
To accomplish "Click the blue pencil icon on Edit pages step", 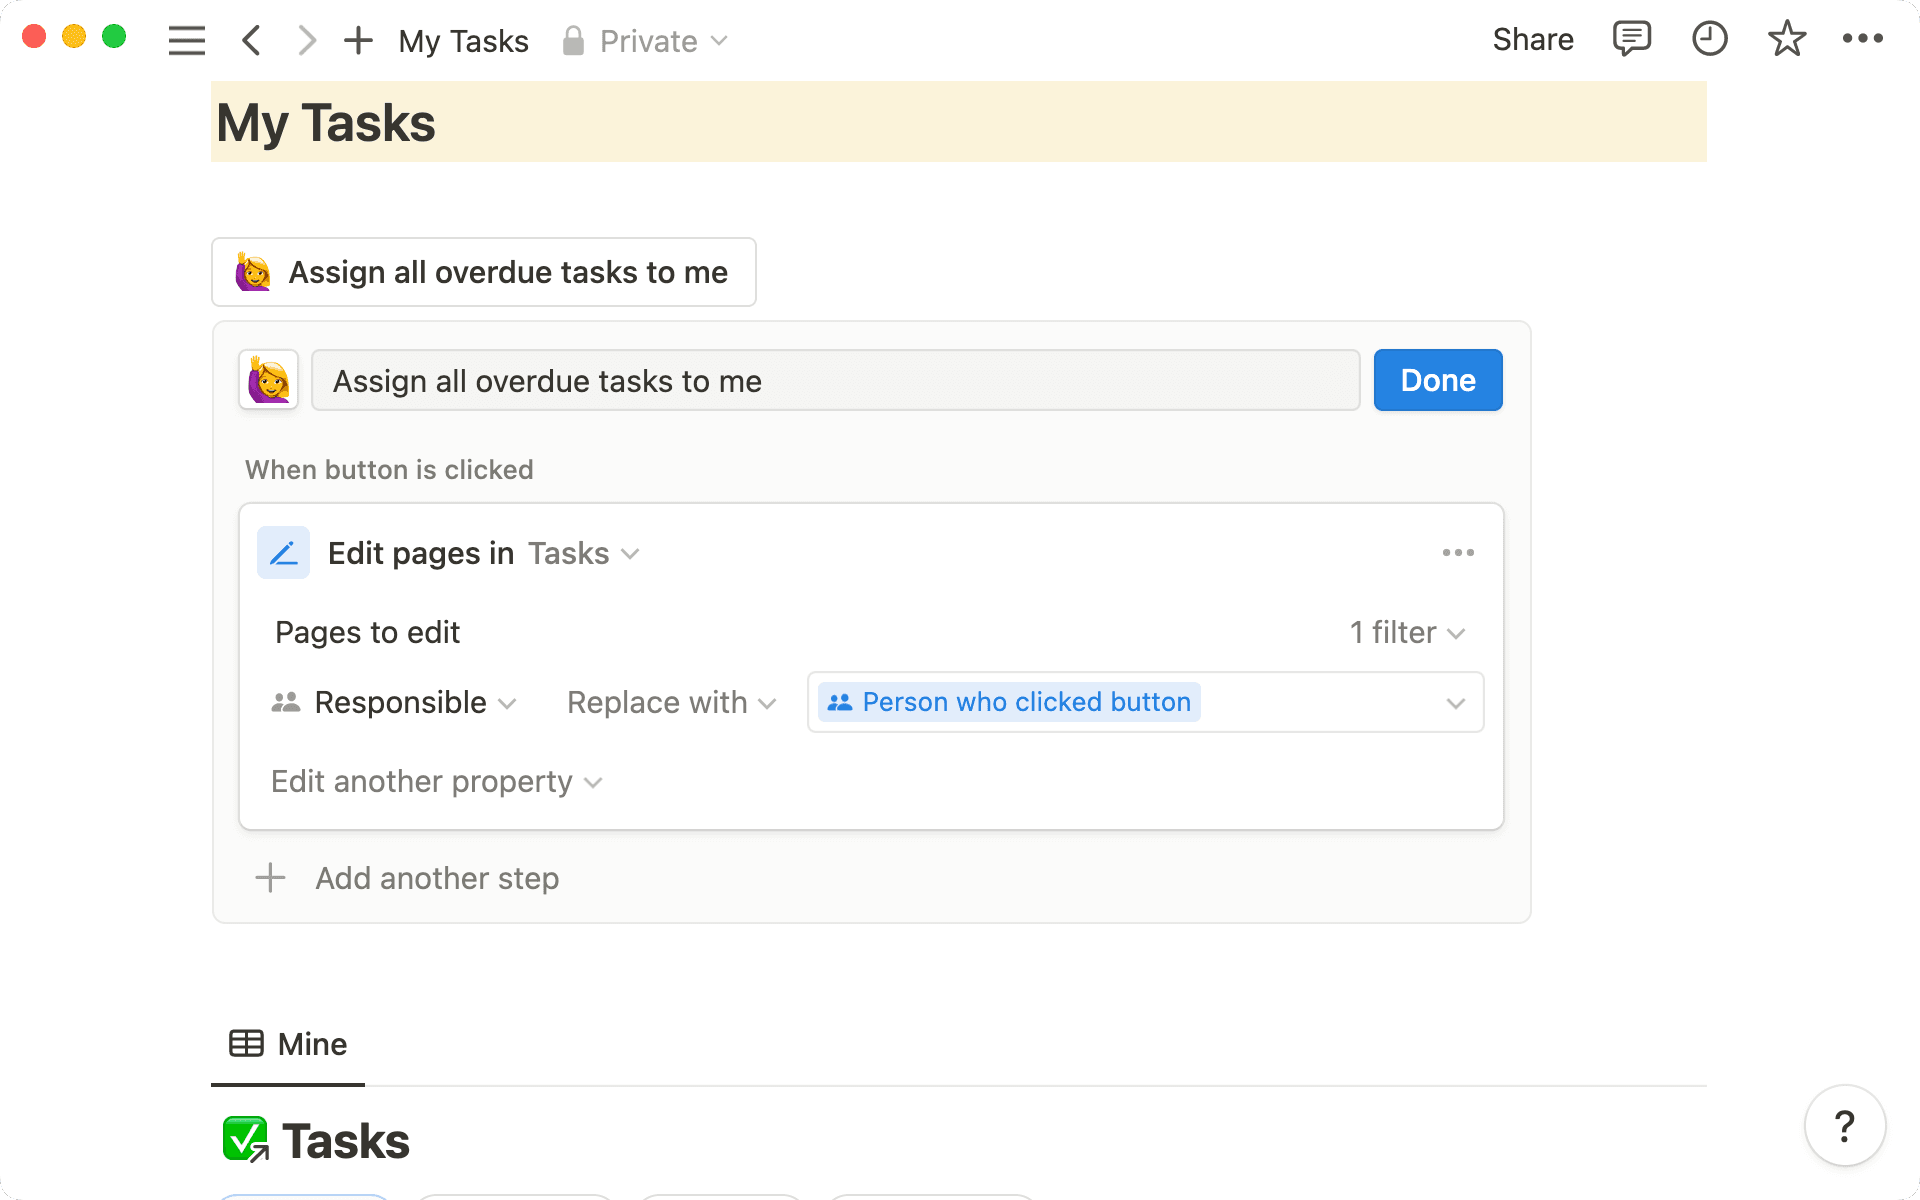I will pos(283,552).
